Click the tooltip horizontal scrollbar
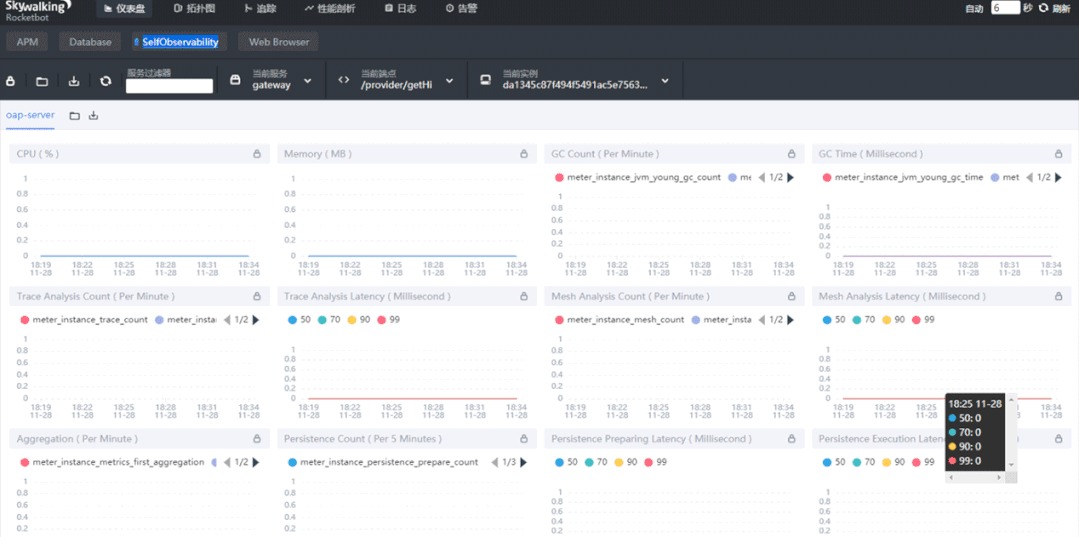The height and width of the screenshot is (537, 1079). [976, 477]
